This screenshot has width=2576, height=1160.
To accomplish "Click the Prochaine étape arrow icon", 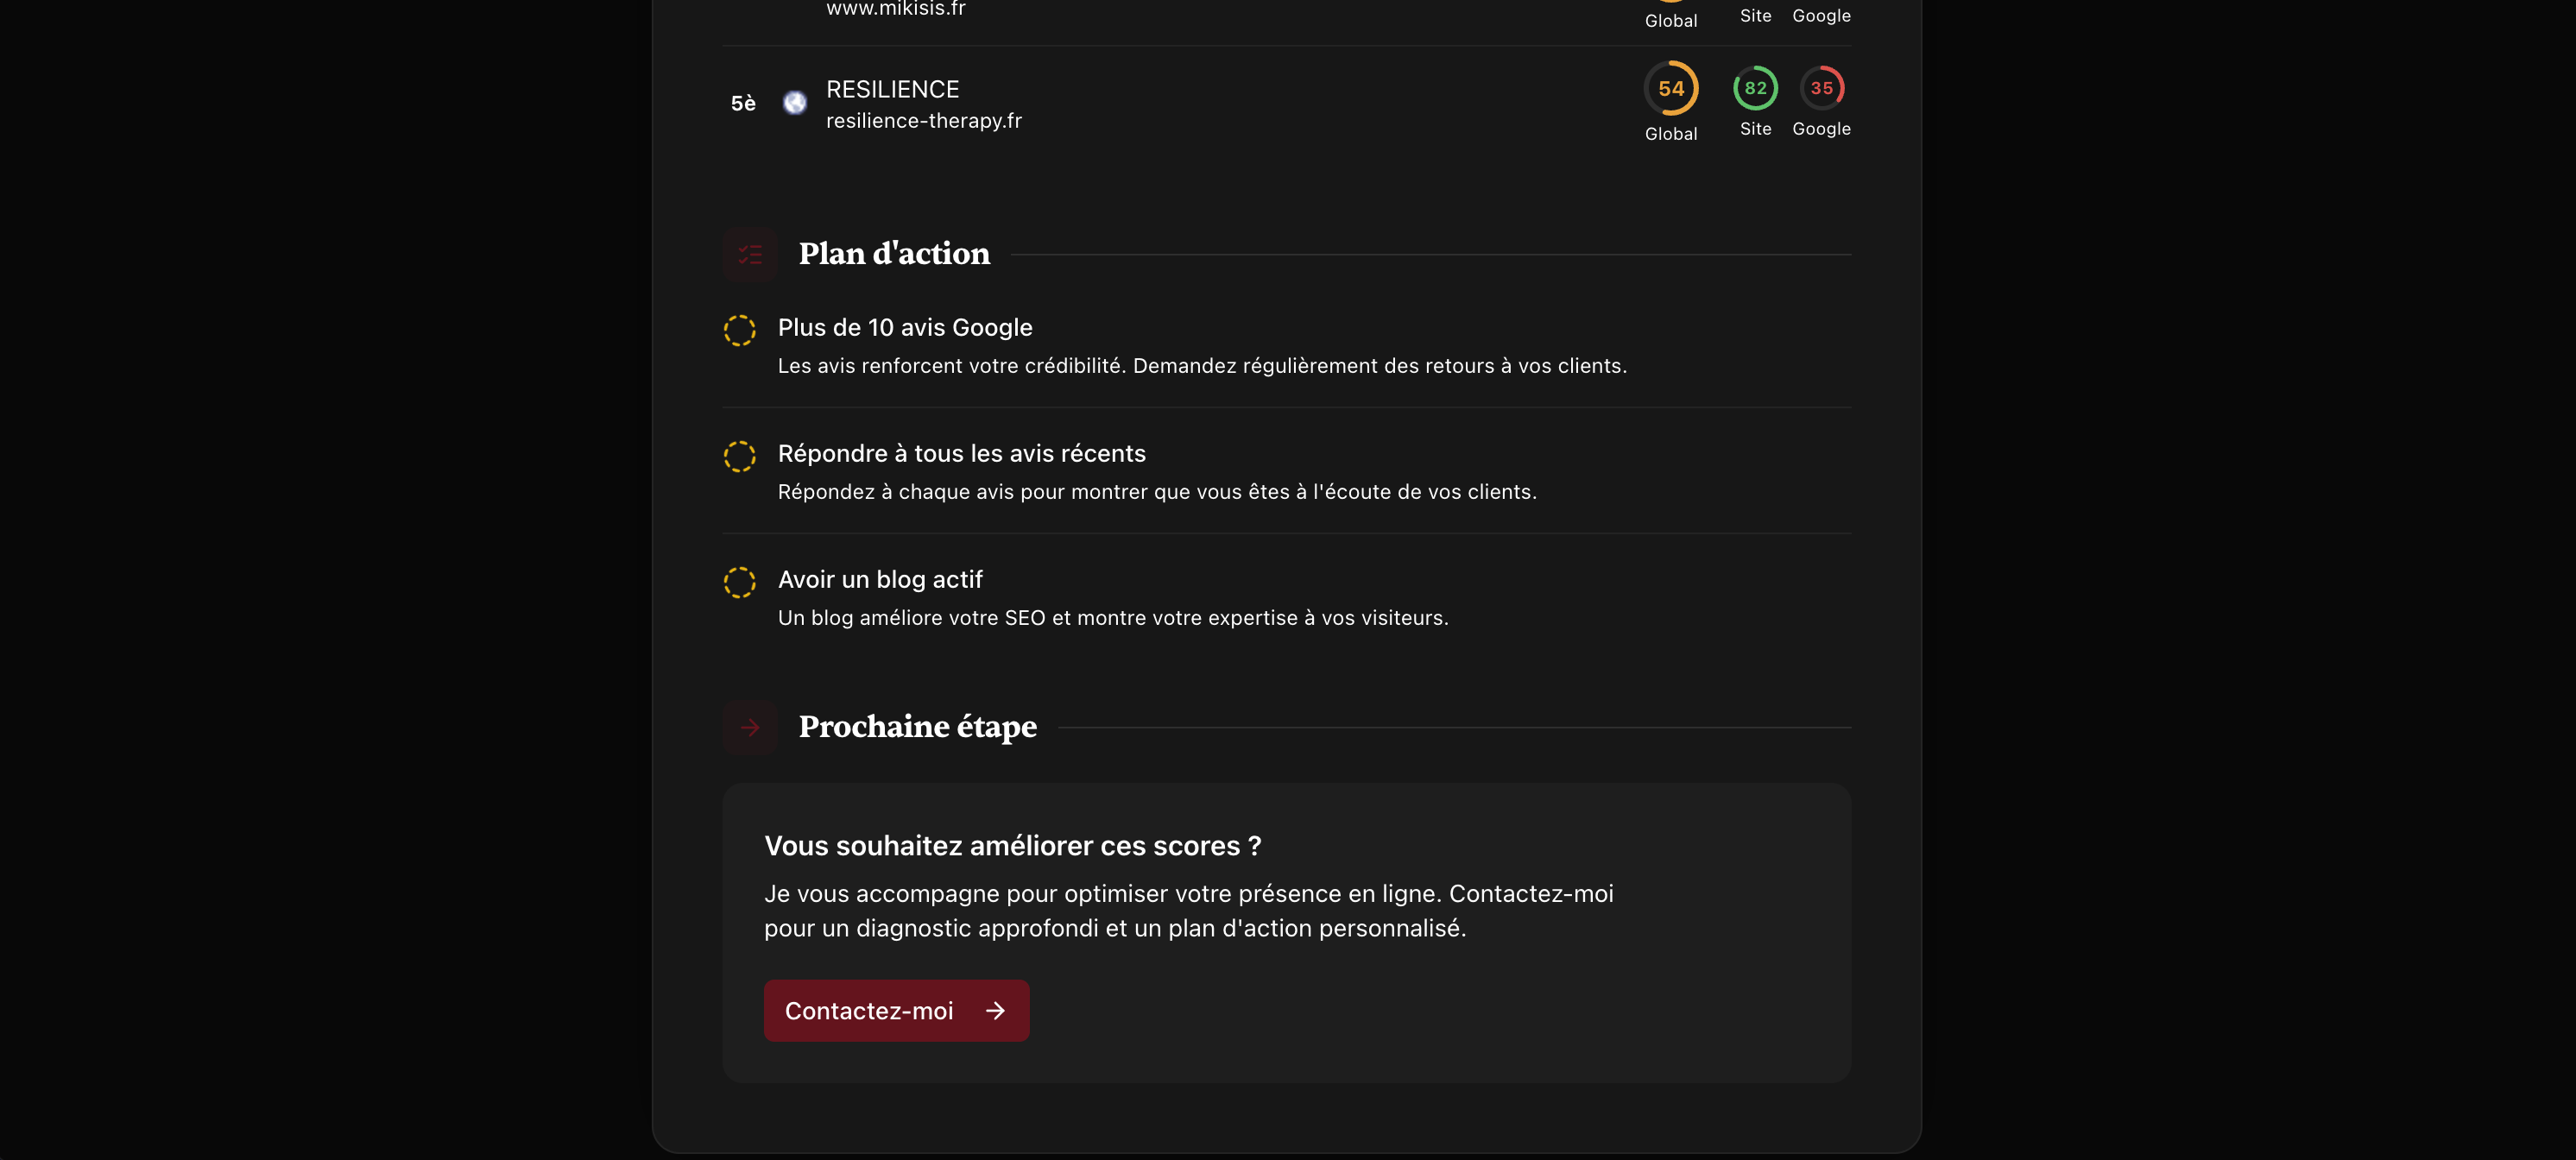I will coord(750,727).
